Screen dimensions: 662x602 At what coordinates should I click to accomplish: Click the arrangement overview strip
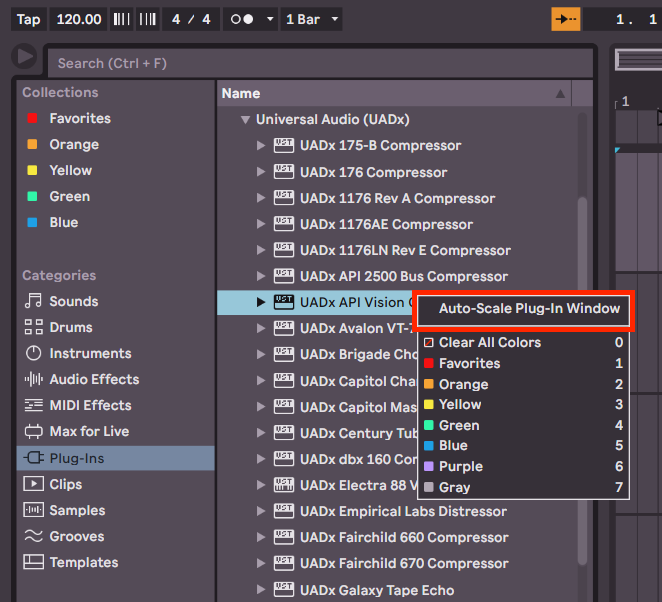(x=638, y=60)
